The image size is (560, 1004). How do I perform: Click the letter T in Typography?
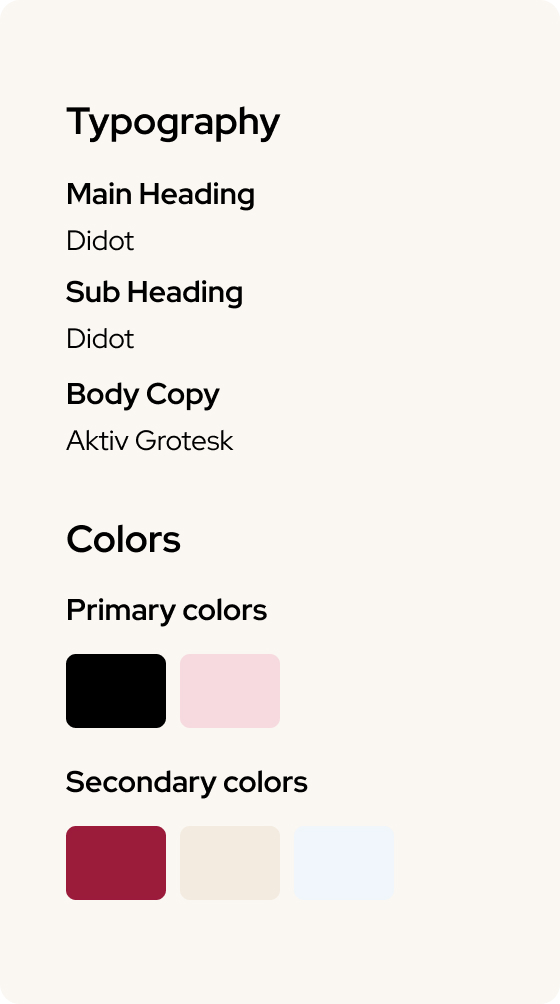(x=76, y=120)
